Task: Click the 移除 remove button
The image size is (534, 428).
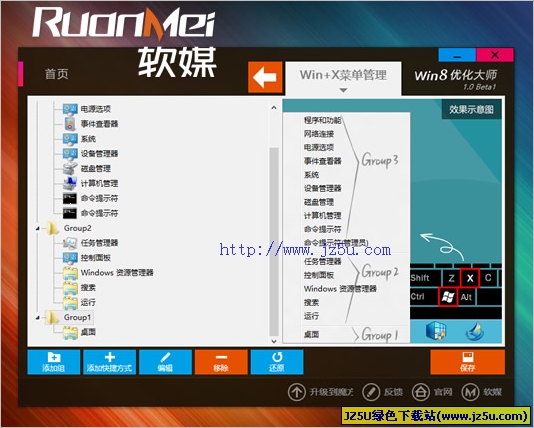Action: tap(221, 362)
